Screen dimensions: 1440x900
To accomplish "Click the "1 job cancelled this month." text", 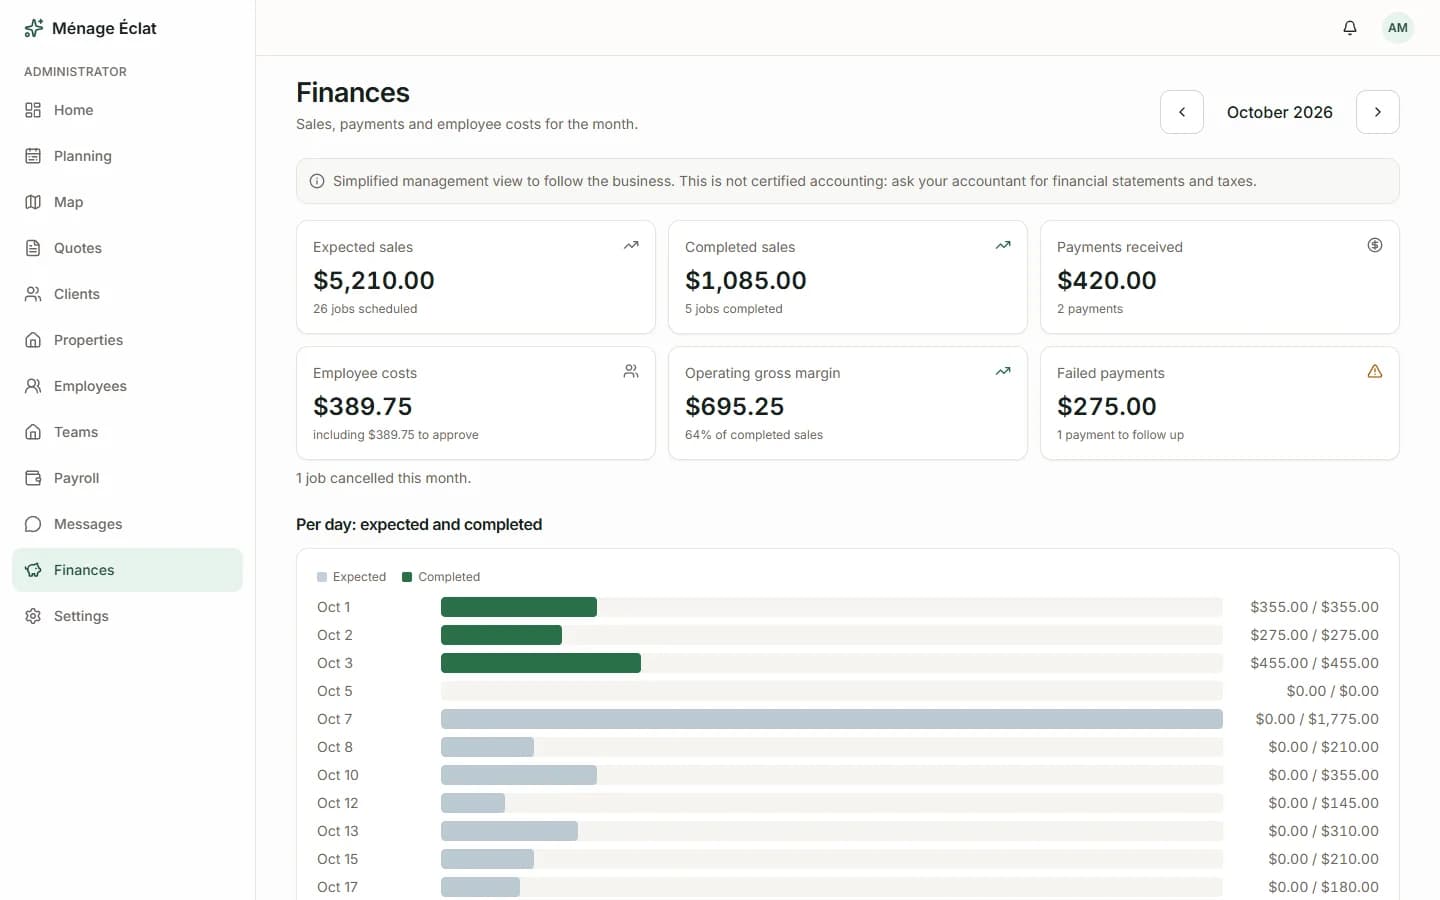I will click(383, 478).
